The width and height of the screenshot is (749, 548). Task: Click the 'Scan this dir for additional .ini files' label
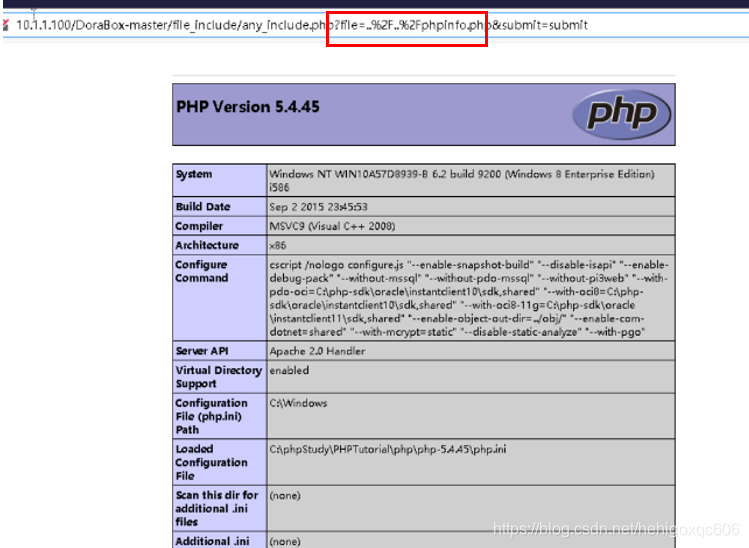(217, 508)
